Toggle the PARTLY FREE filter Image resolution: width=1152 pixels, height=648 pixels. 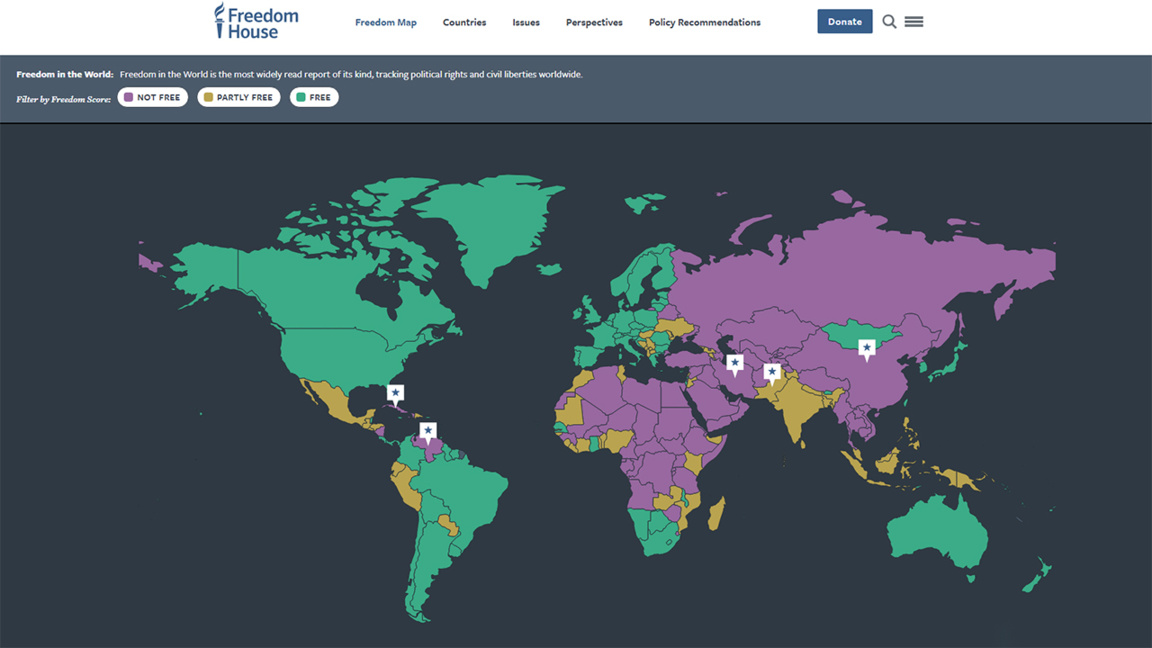pos(239,97)
